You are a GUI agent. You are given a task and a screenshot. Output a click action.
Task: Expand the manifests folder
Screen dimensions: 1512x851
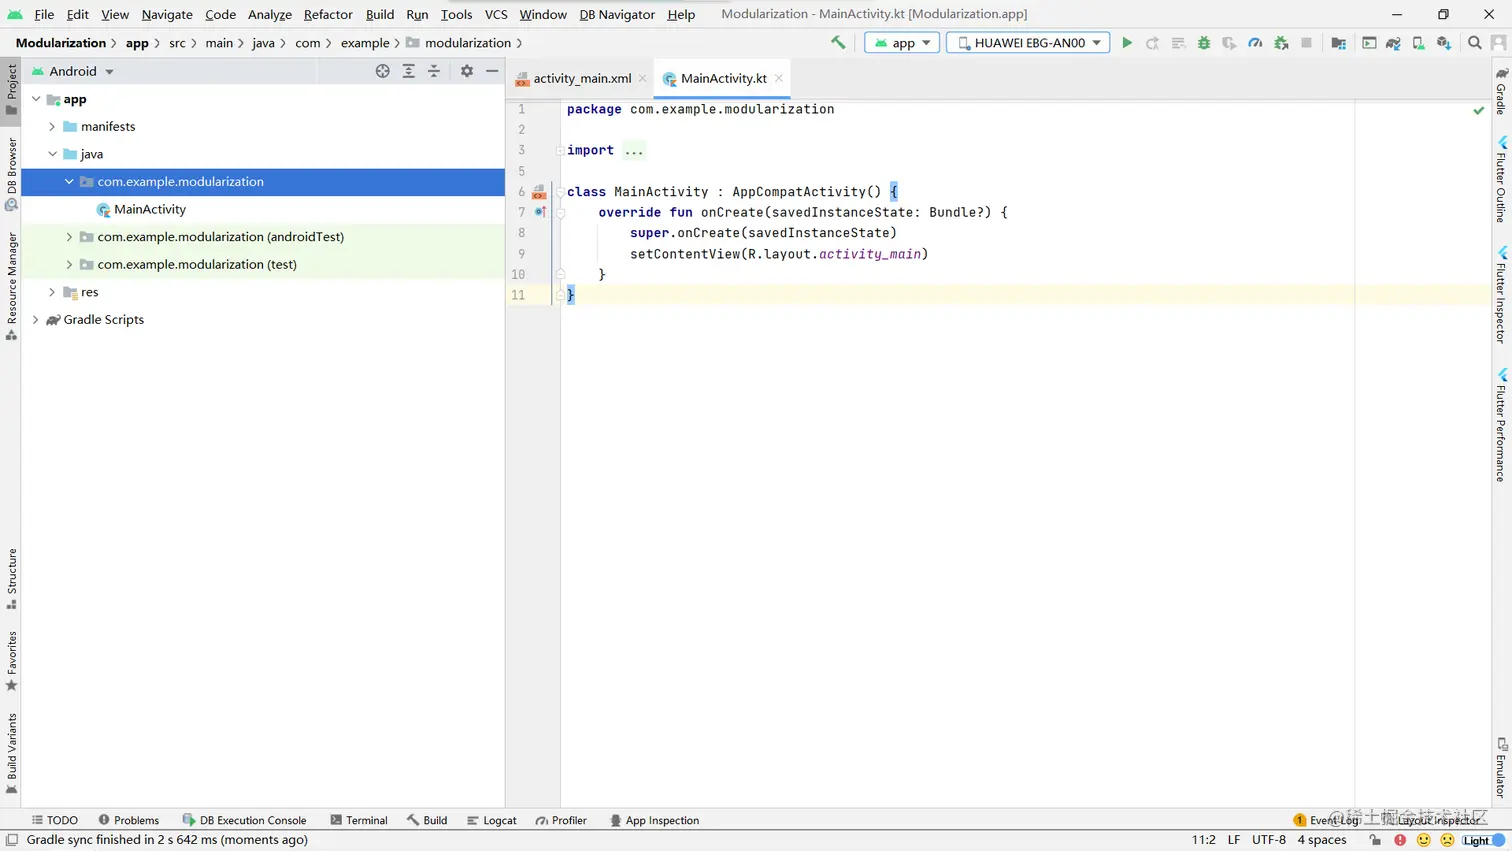coord(52,127)
